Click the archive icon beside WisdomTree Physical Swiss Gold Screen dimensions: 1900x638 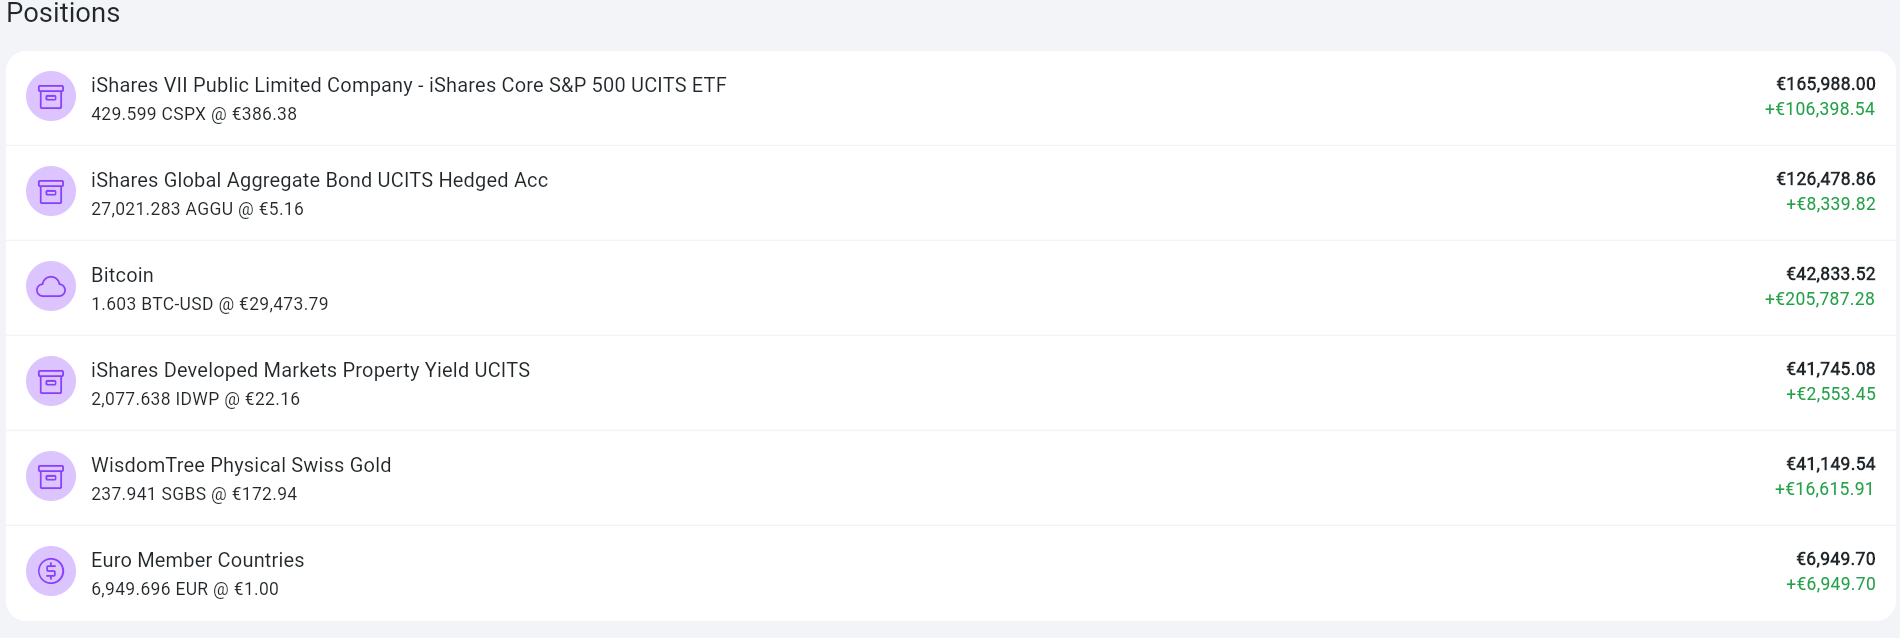51,477
